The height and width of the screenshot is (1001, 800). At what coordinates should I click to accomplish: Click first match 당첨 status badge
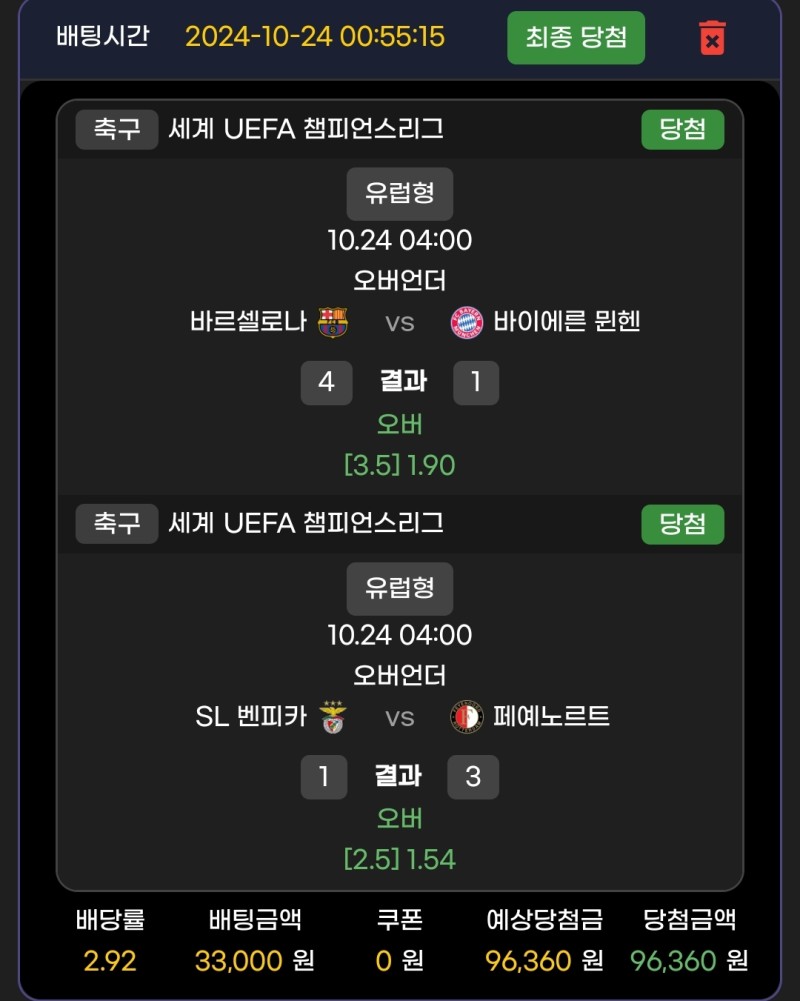pos(682,129)
